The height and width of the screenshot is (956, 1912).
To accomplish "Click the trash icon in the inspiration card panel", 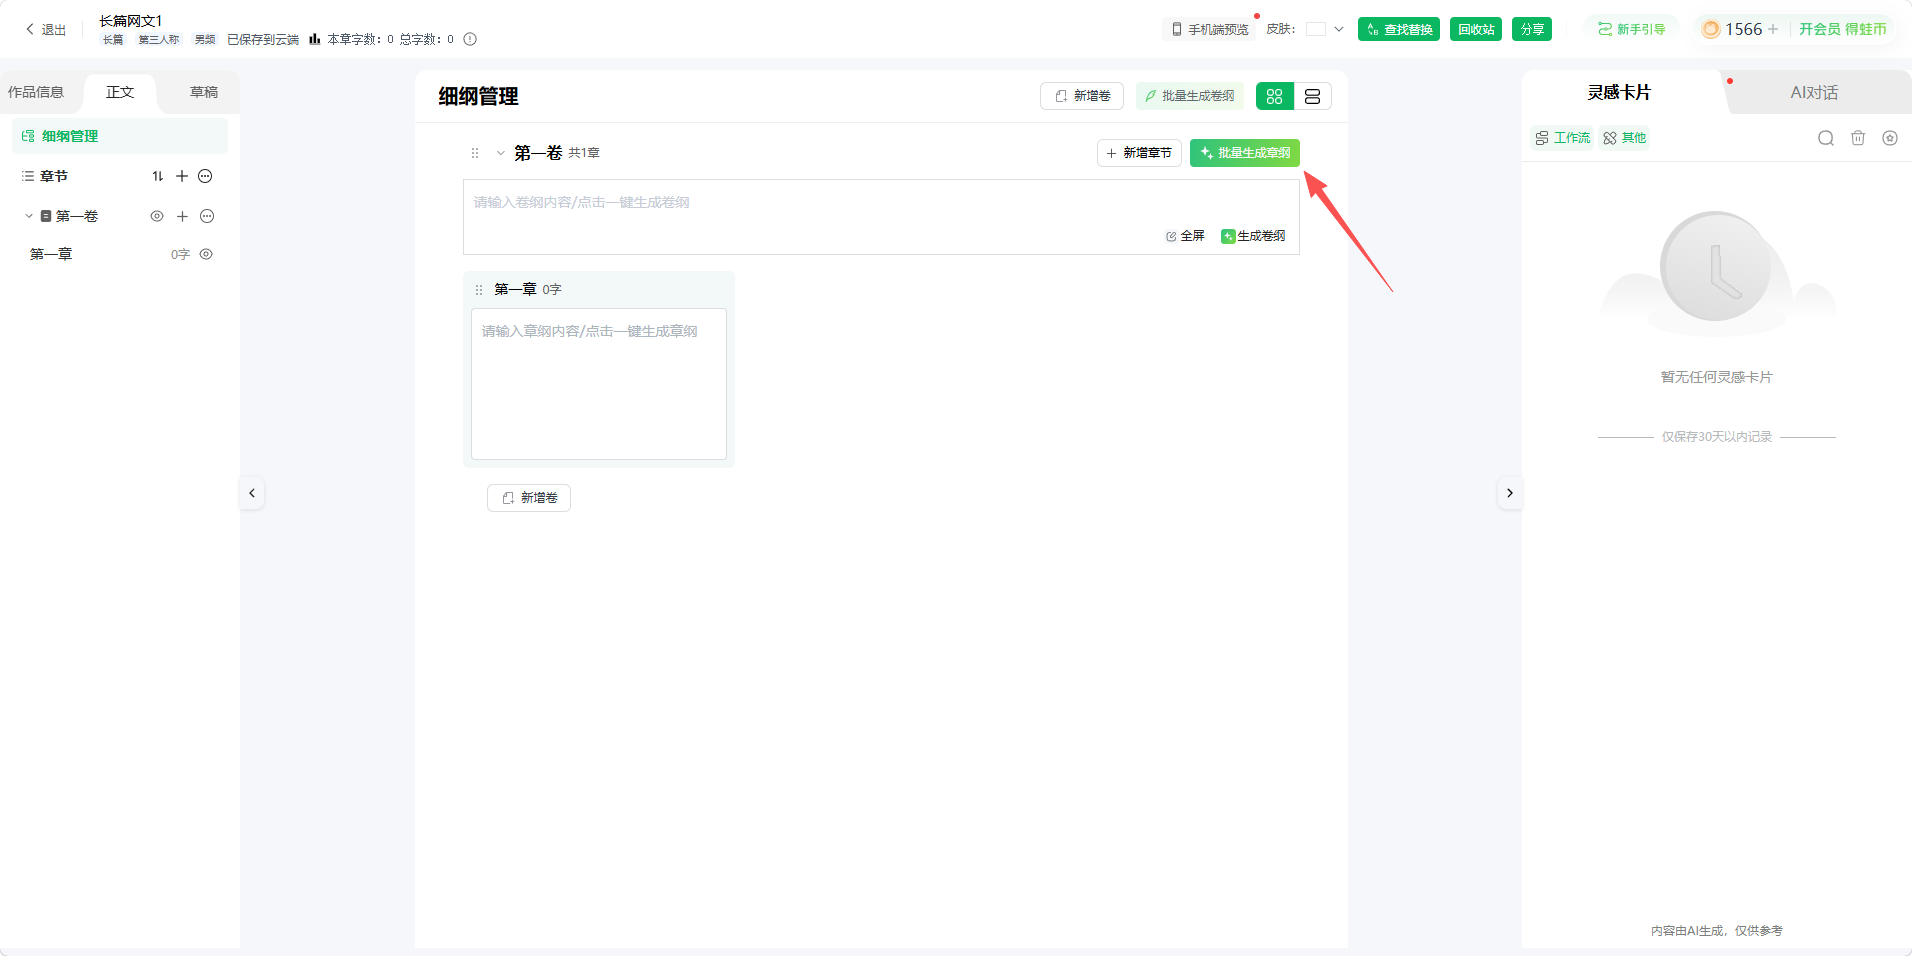I will [x=1858, y=138].
